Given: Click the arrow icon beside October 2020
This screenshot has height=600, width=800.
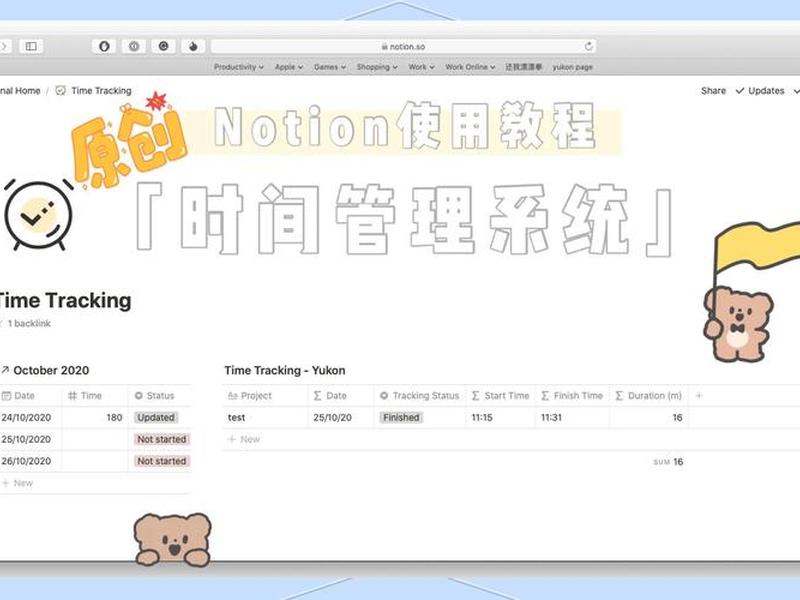Looking at the screenshot, I should [5, 369].
